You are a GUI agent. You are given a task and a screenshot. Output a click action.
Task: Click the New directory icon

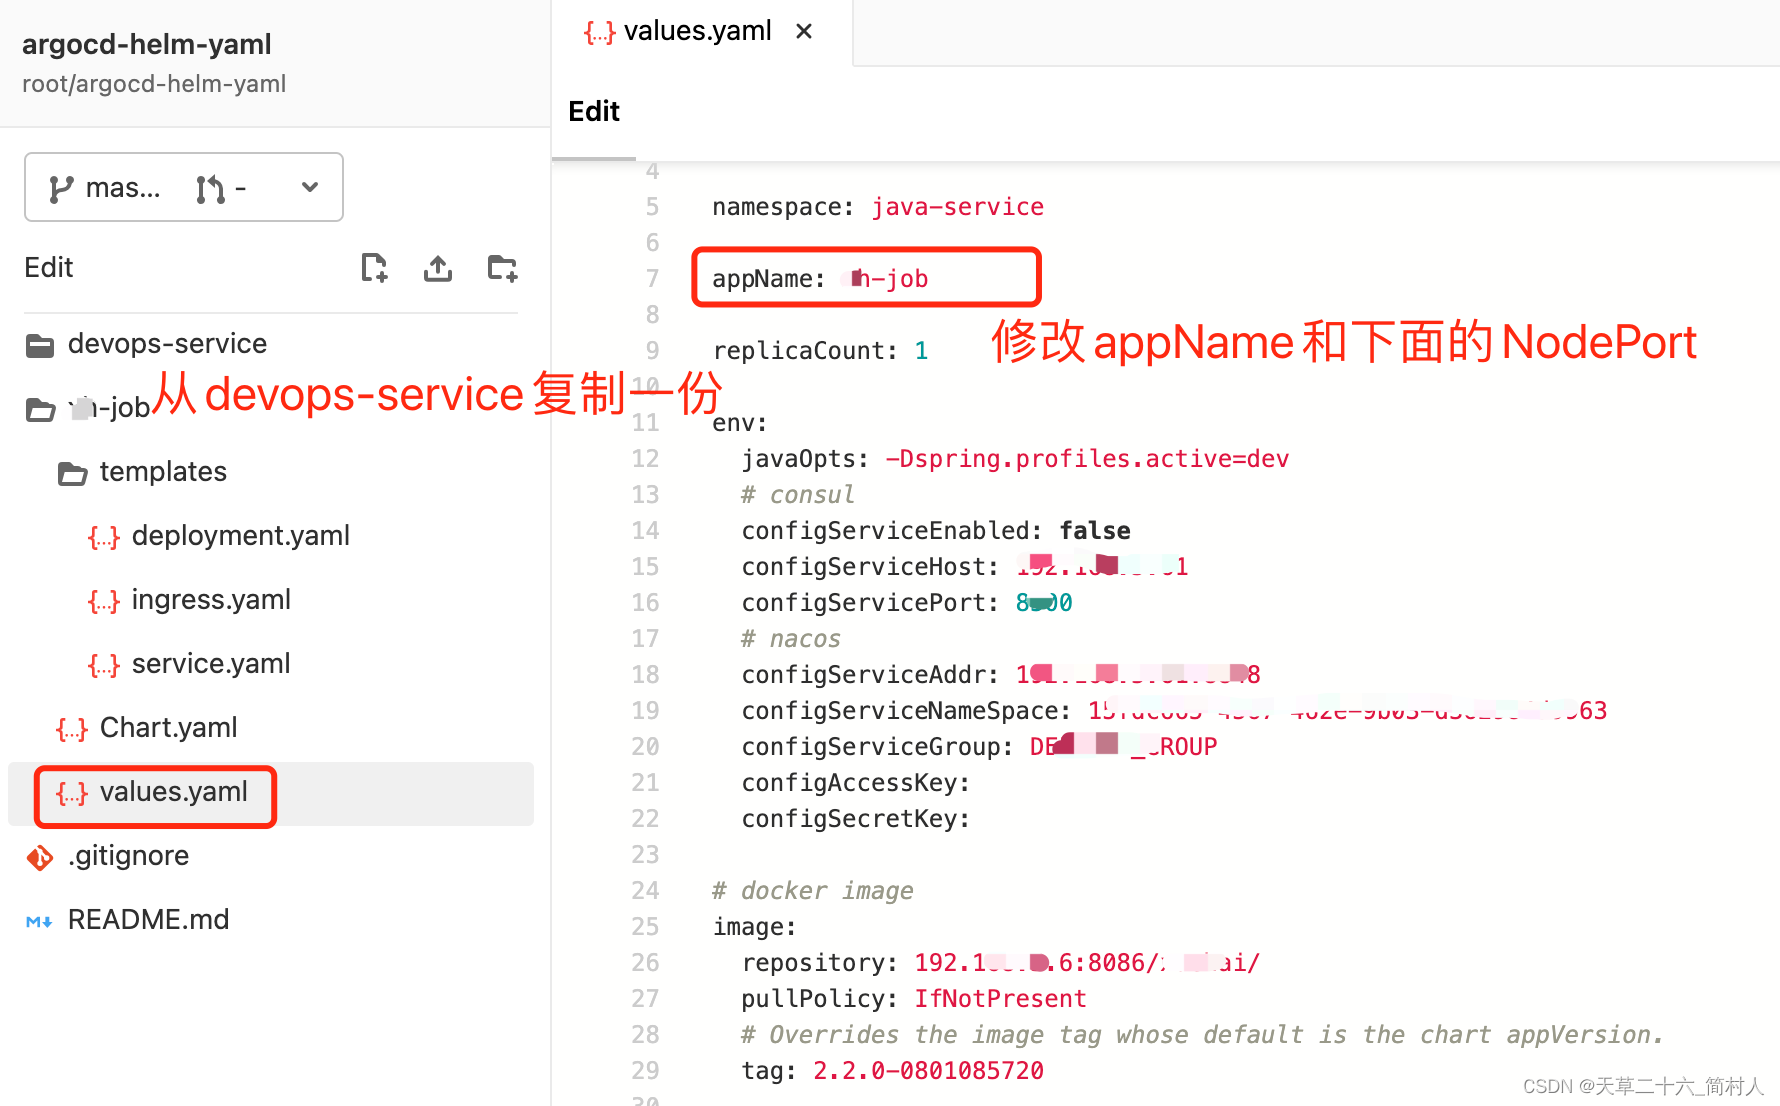tap(502, 268)
